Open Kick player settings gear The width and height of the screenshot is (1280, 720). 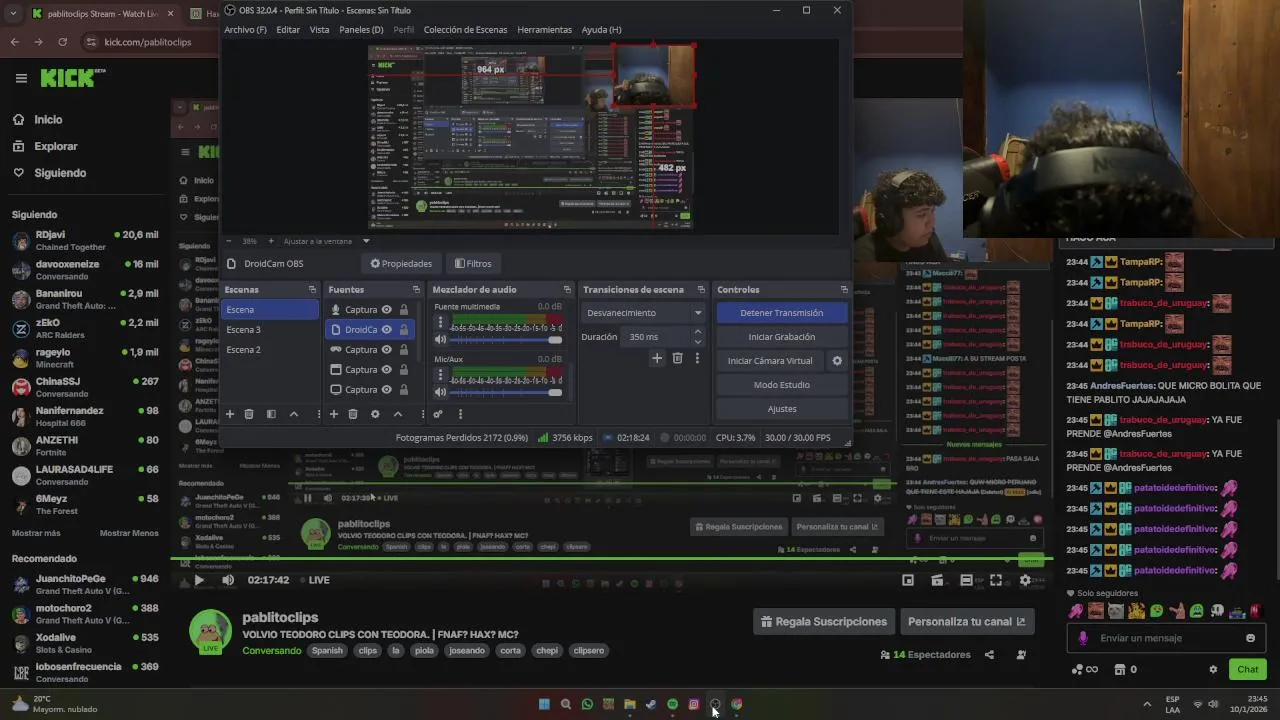click(1025, 580)
